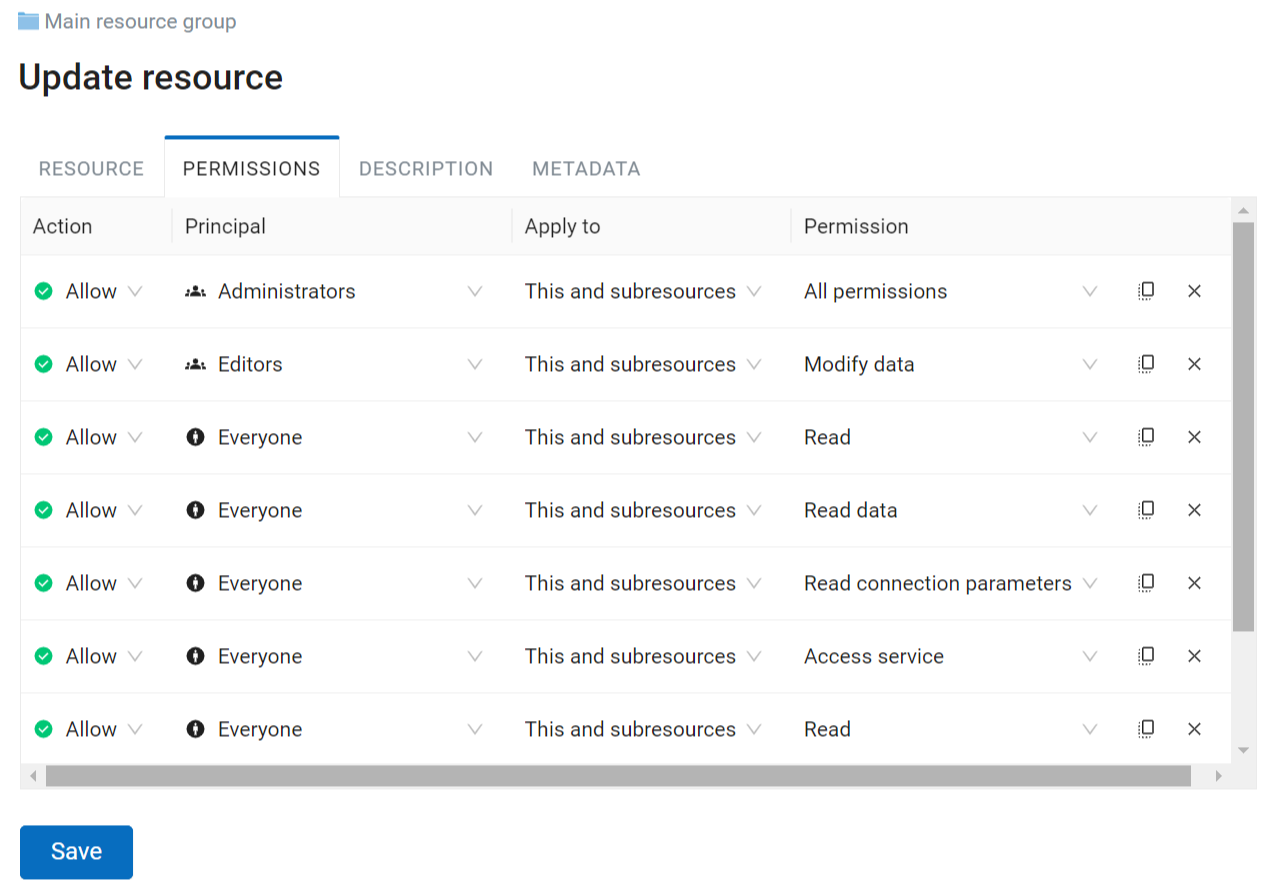1272x889 pixels.
Task: Click the group icon next to Administrators
Action: tap(196, 291)
